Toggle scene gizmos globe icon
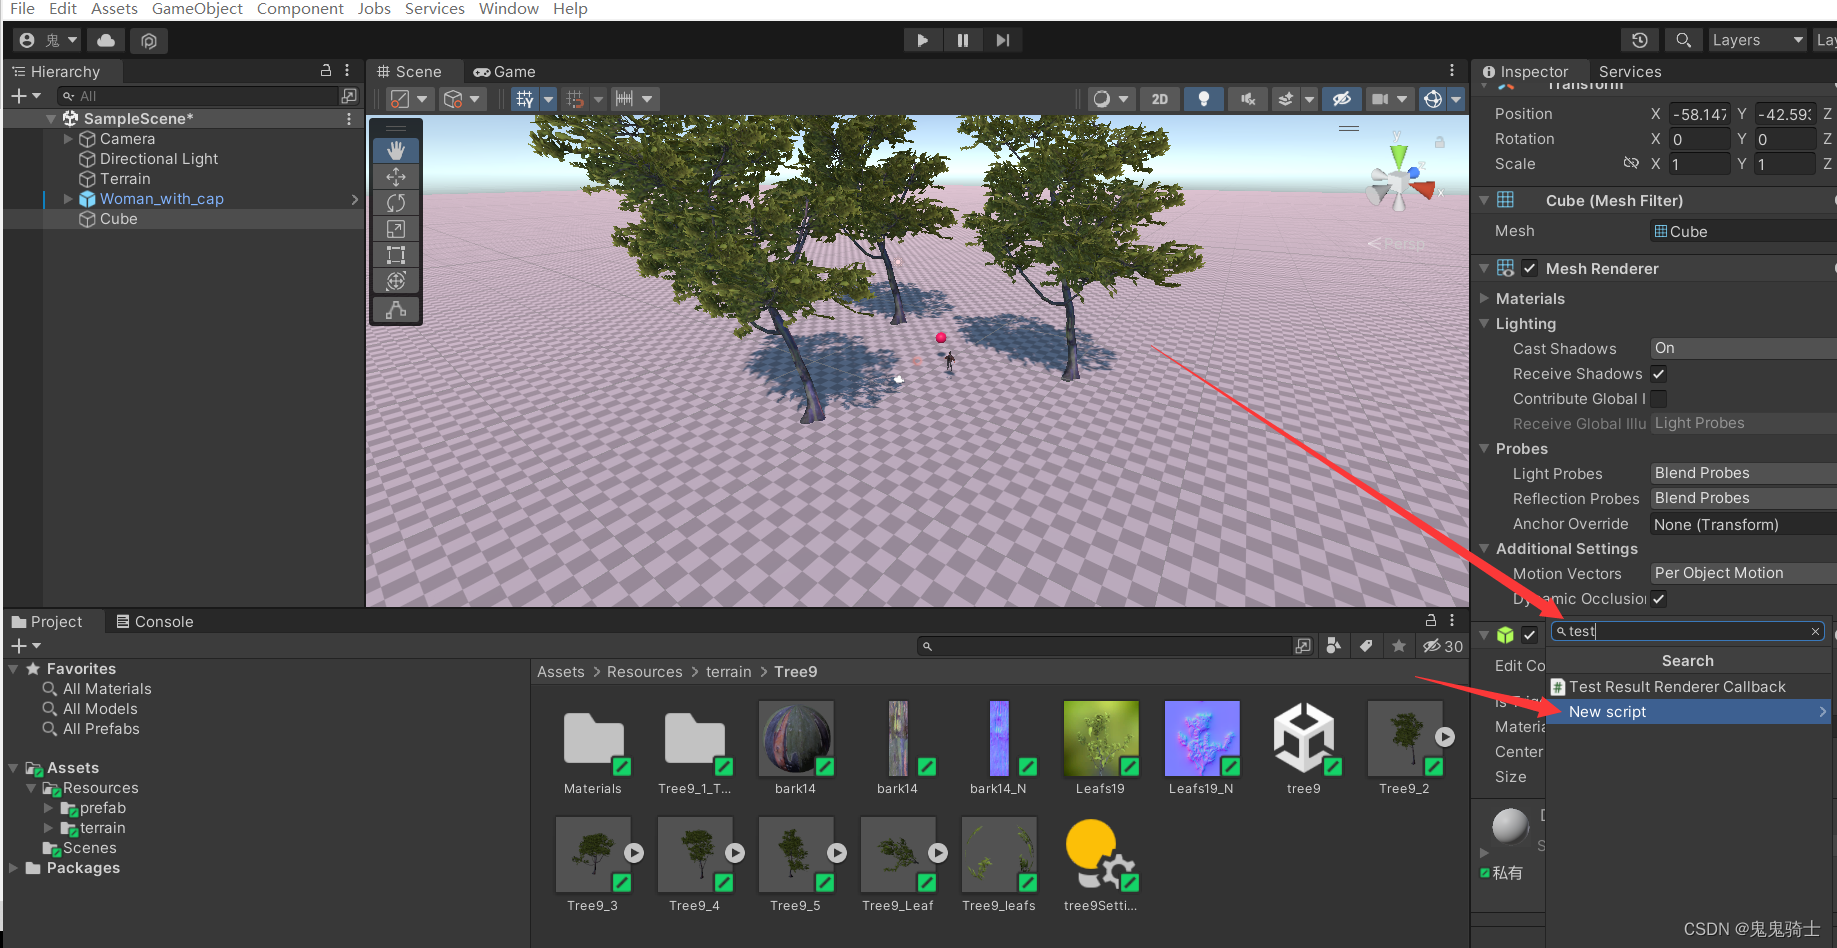This screenshot has height=948, width=1837. click(x=1433, y=99)
